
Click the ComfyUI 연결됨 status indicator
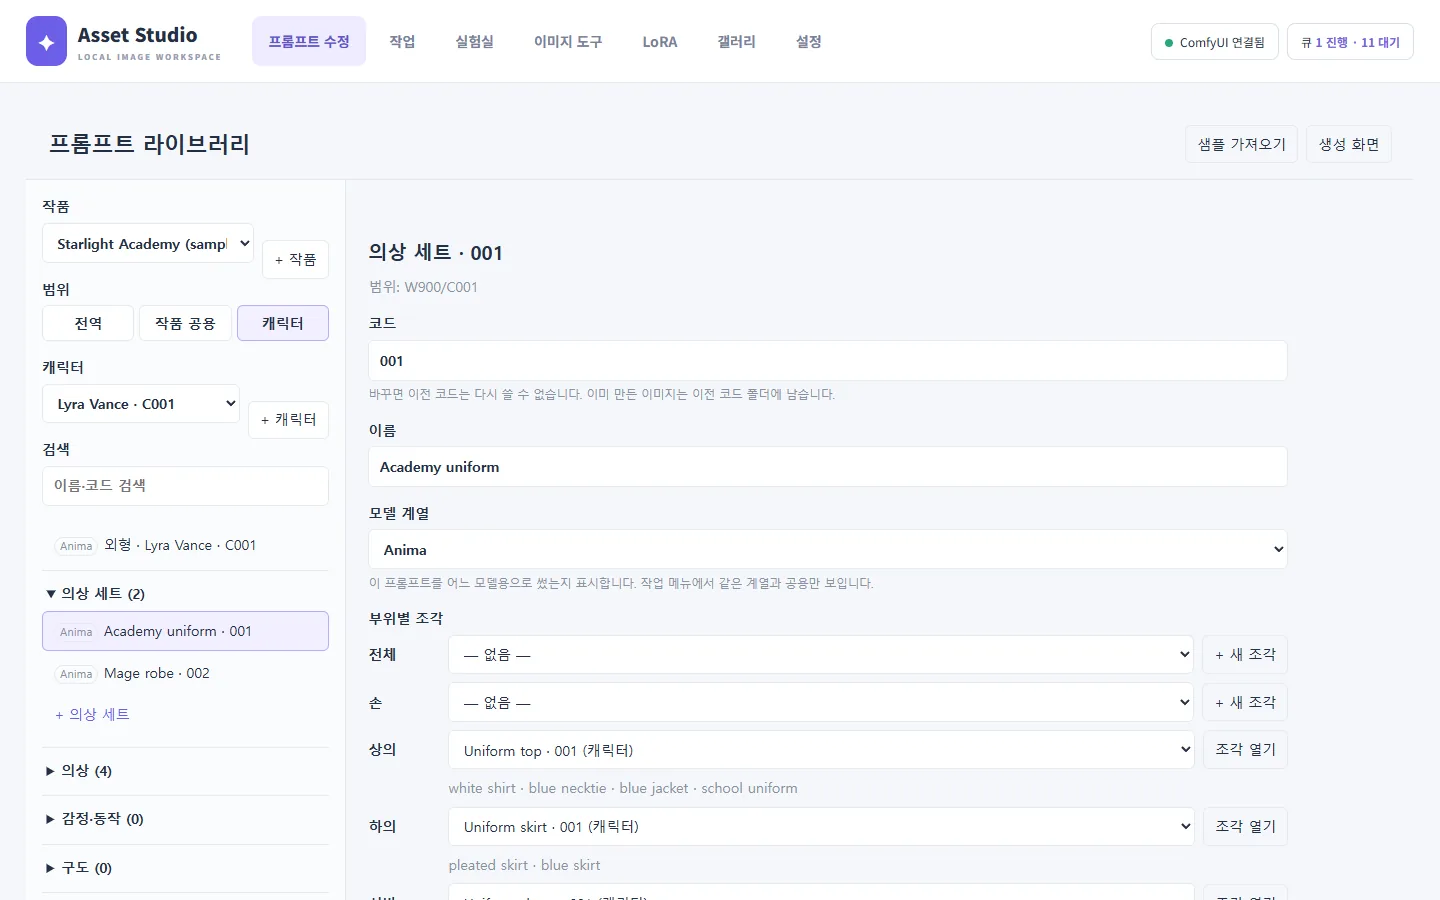click(1215, 42)
